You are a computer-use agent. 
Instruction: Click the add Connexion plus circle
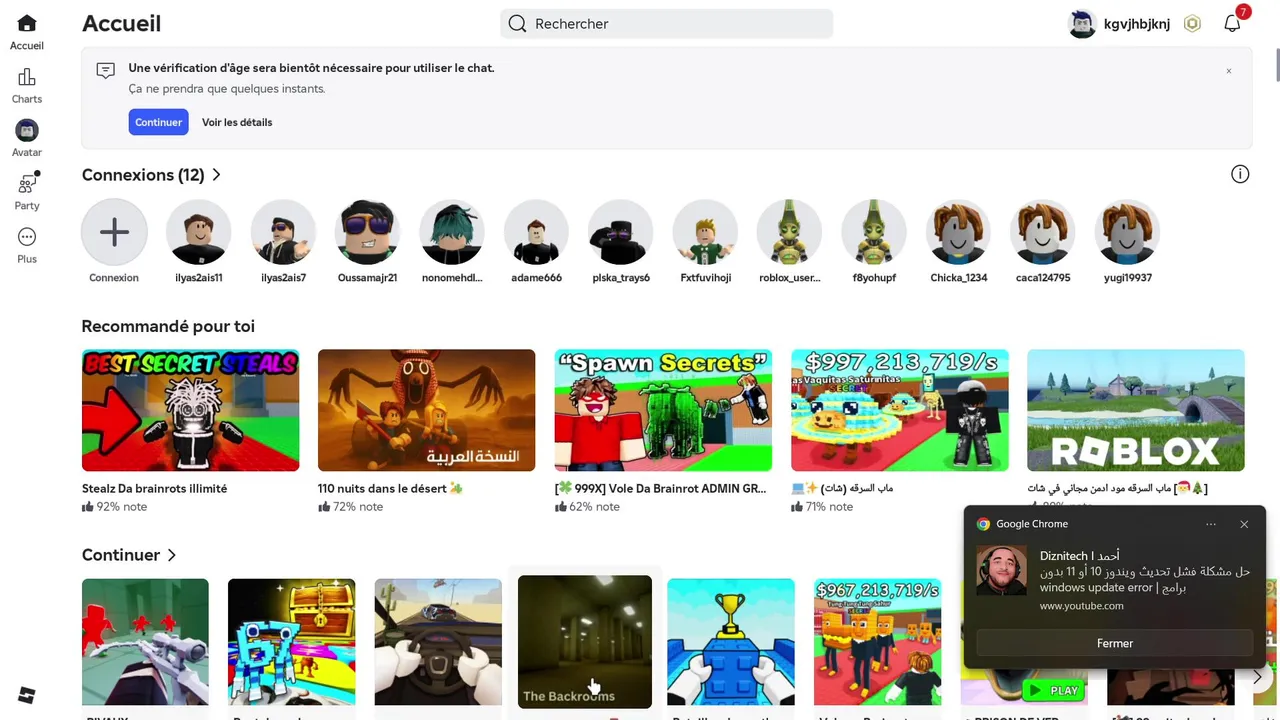coord(114,232)
